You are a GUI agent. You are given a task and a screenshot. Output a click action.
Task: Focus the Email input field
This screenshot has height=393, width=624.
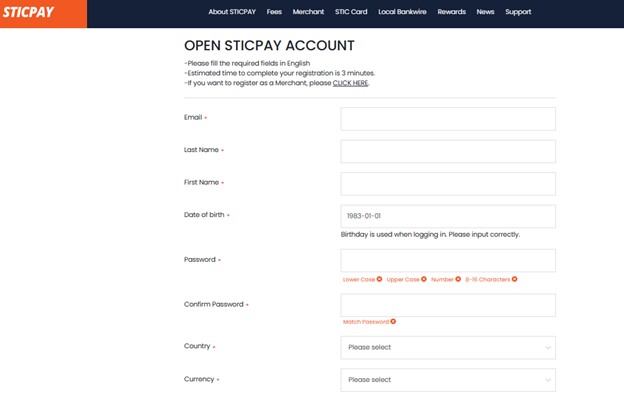(448, 119)
